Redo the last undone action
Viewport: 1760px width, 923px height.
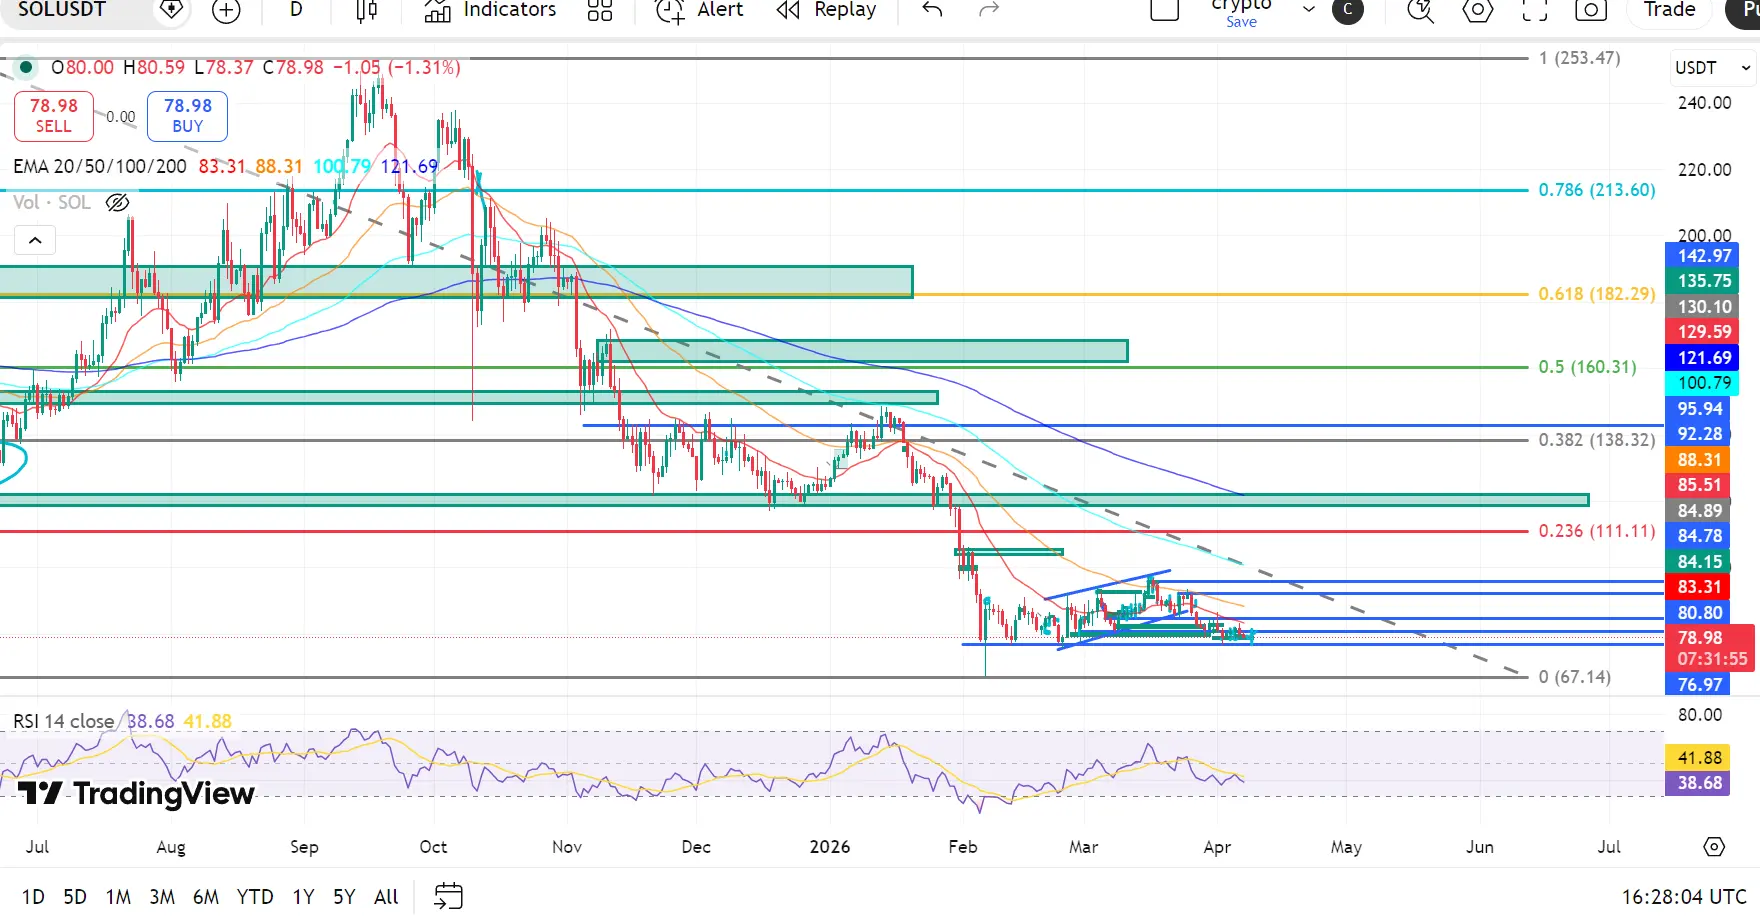(x=989, y=10)
